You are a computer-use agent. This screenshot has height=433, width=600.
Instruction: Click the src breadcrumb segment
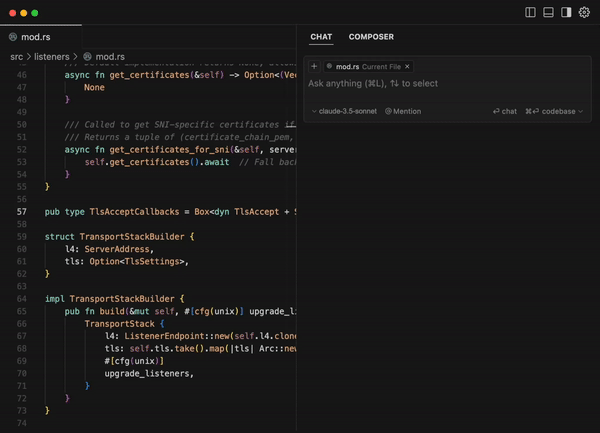coord(16,57)
